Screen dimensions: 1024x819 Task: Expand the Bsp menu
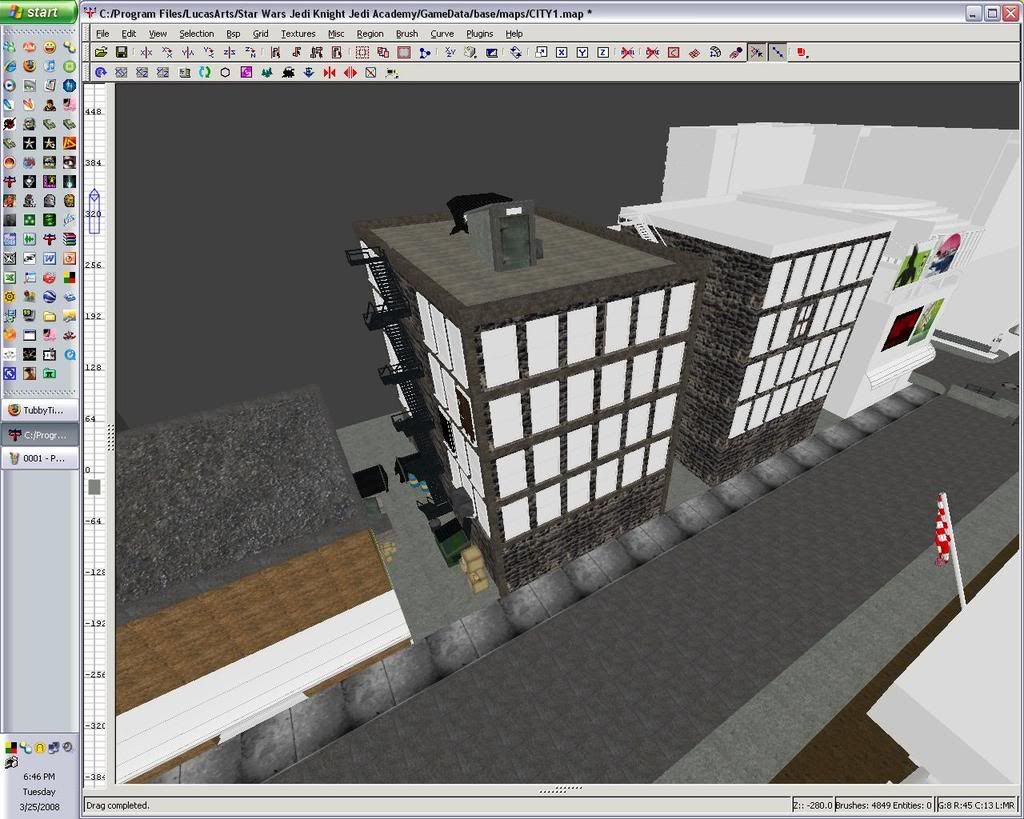[233, 33]
